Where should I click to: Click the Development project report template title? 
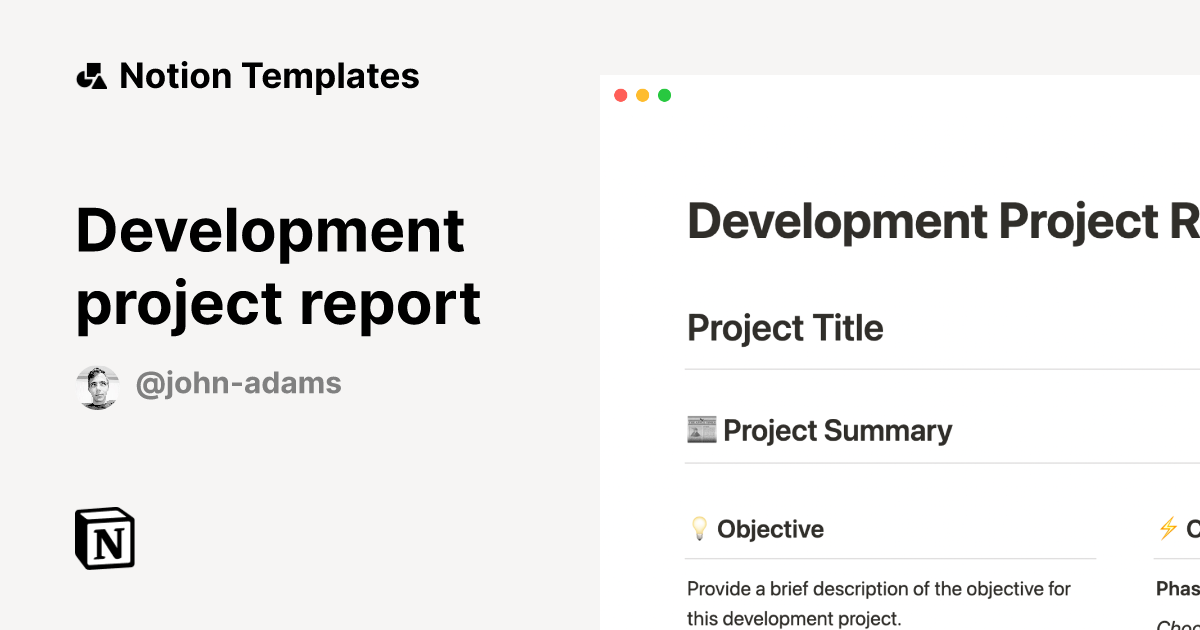(x=278, y=268)
